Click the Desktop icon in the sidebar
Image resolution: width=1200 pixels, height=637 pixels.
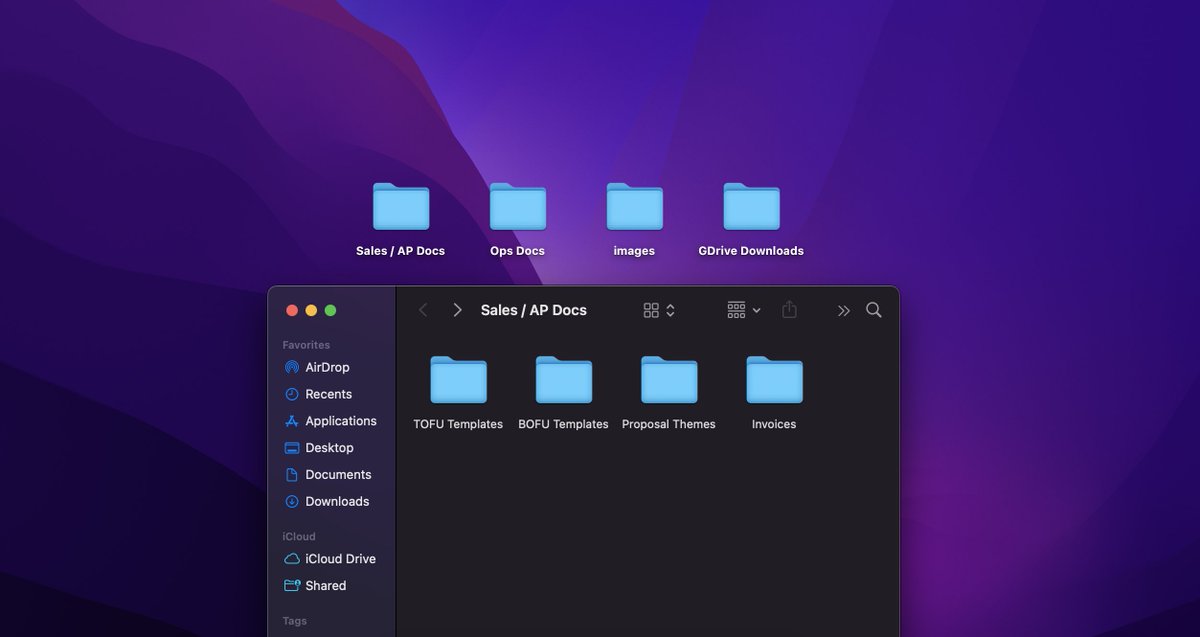pyautogui.click(x=292, y=448)
